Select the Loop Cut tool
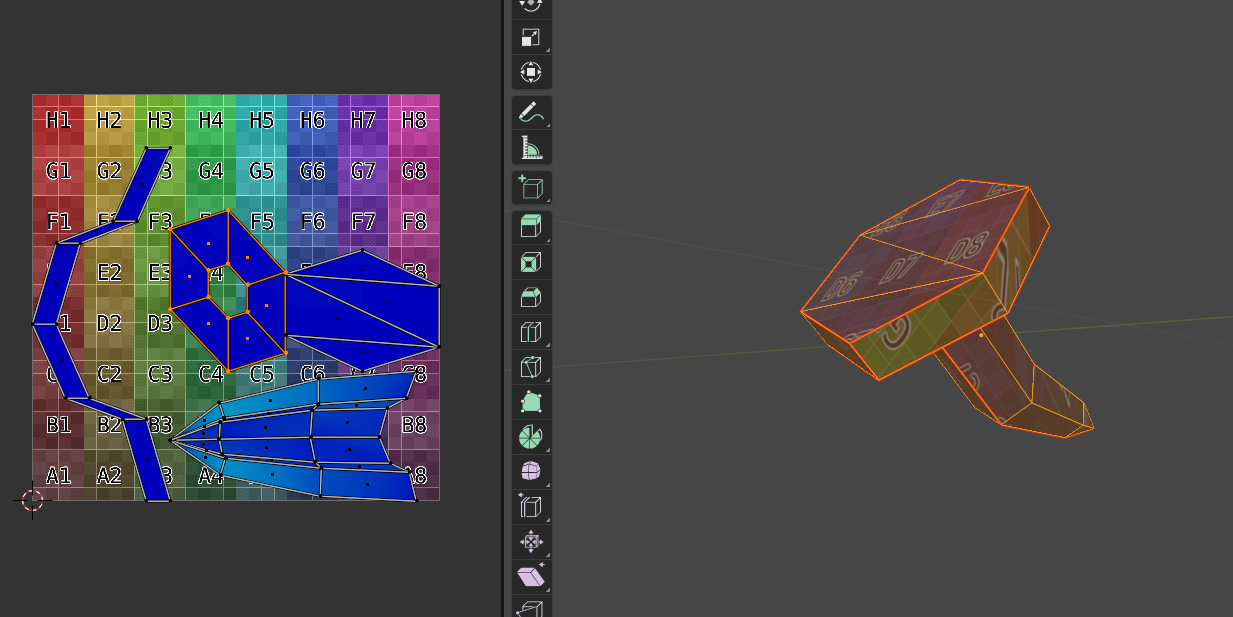 click(531, 332)
